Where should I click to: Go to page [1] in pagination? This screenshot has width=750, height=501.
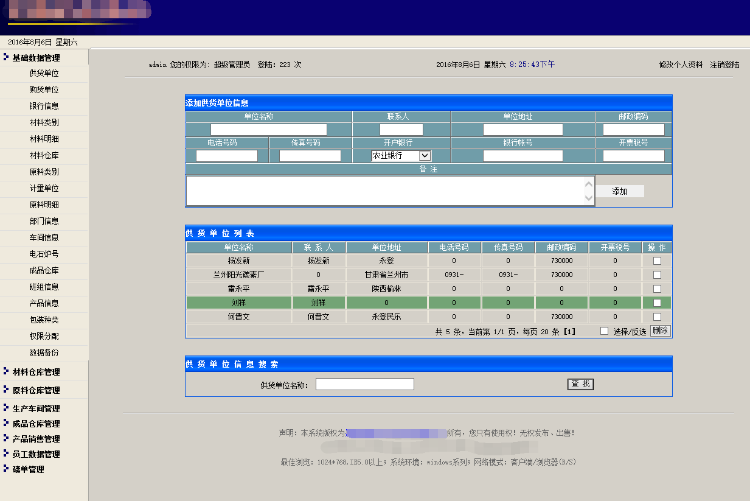pyautogui.click(x=569, y=331)
